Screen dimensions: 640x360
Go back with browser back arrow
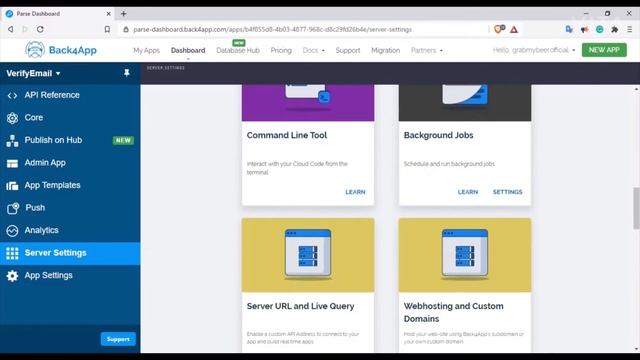pyautogui.click(x=11, y=29)
